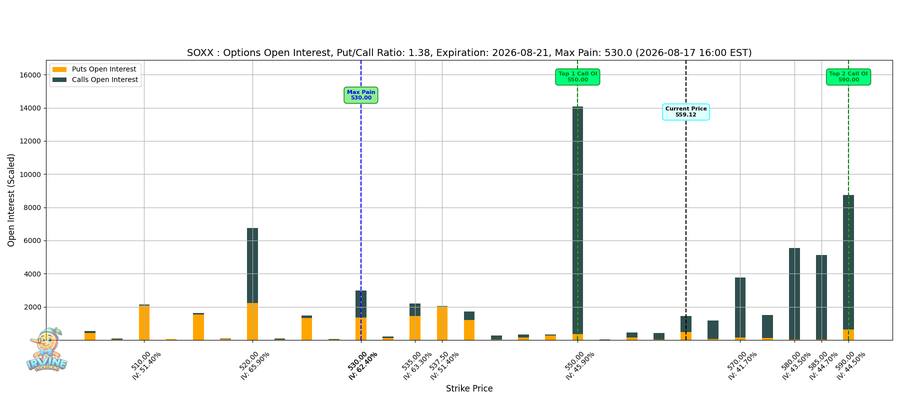Screen dimensions: 900x400
Task: Select the 'Puts Open Interest' legend label
Action: 104,69
